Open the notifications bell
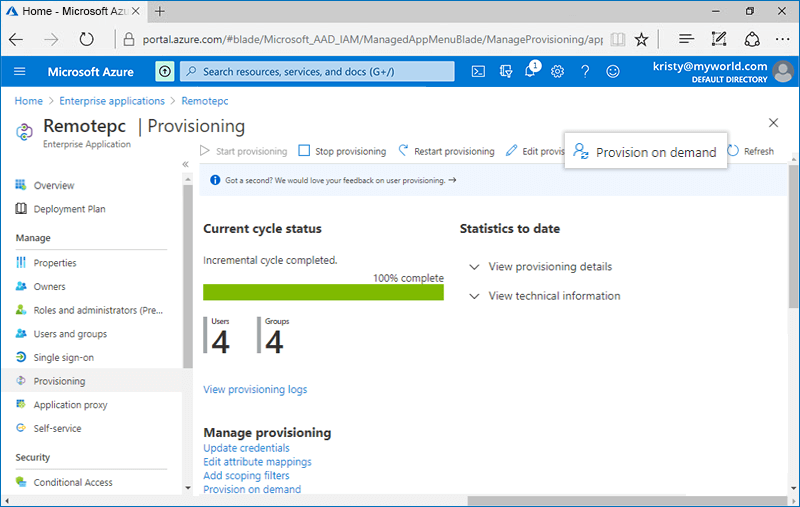The height and width of the screenshot is (507, 800). click(531, 72)
